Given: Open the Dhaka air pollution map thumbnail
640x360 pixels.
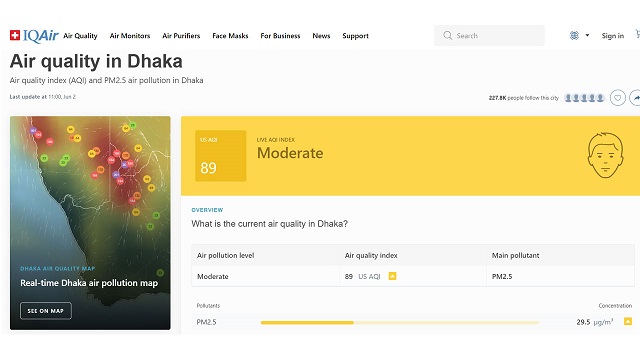Looking at the screenshot, I should [x=90, y=223].
